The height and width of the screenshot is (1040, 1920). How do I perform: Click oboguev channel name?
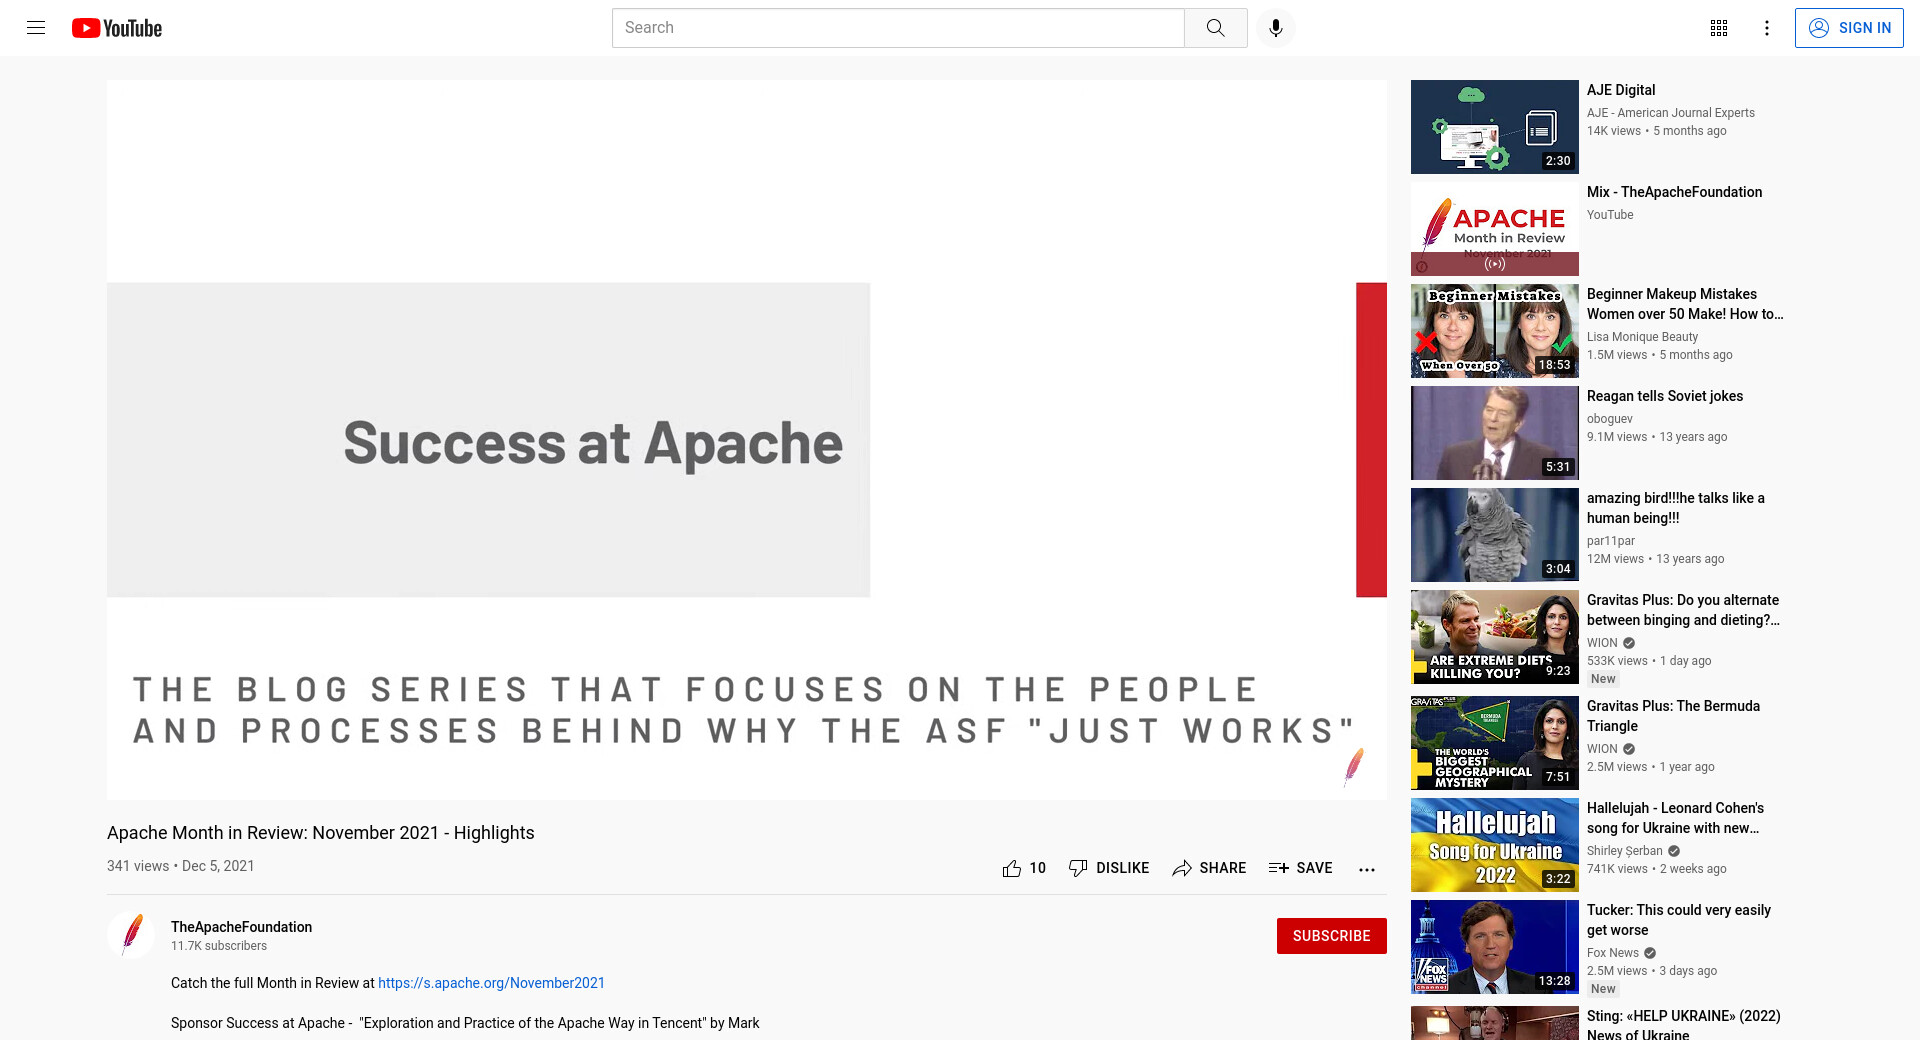[x=1609, y=419]
